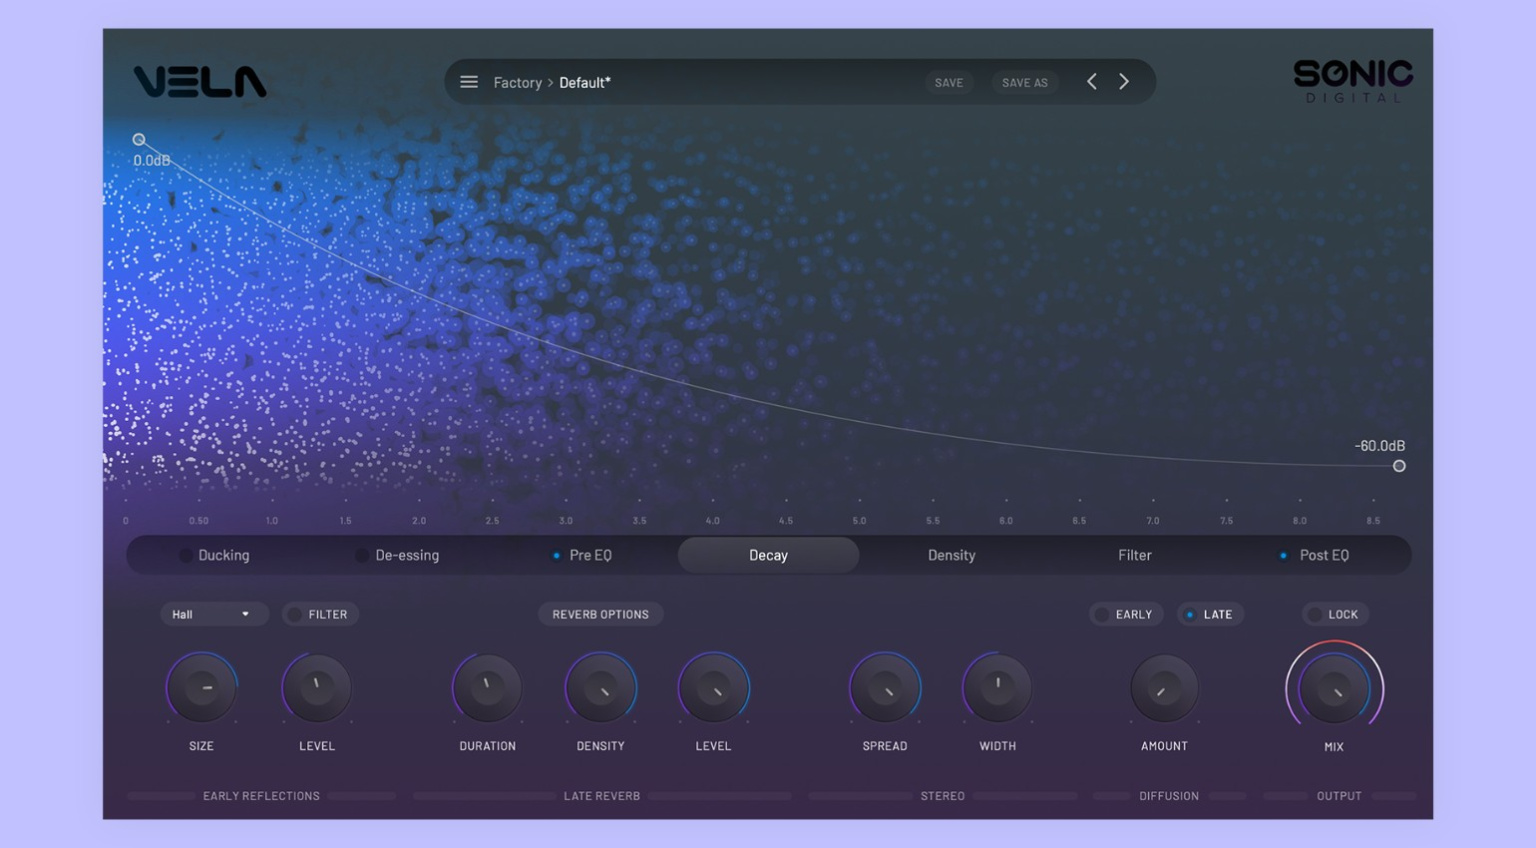Open the hamburger preset menu
Screen dimensions: 1536x848
[x=468, y=82]
